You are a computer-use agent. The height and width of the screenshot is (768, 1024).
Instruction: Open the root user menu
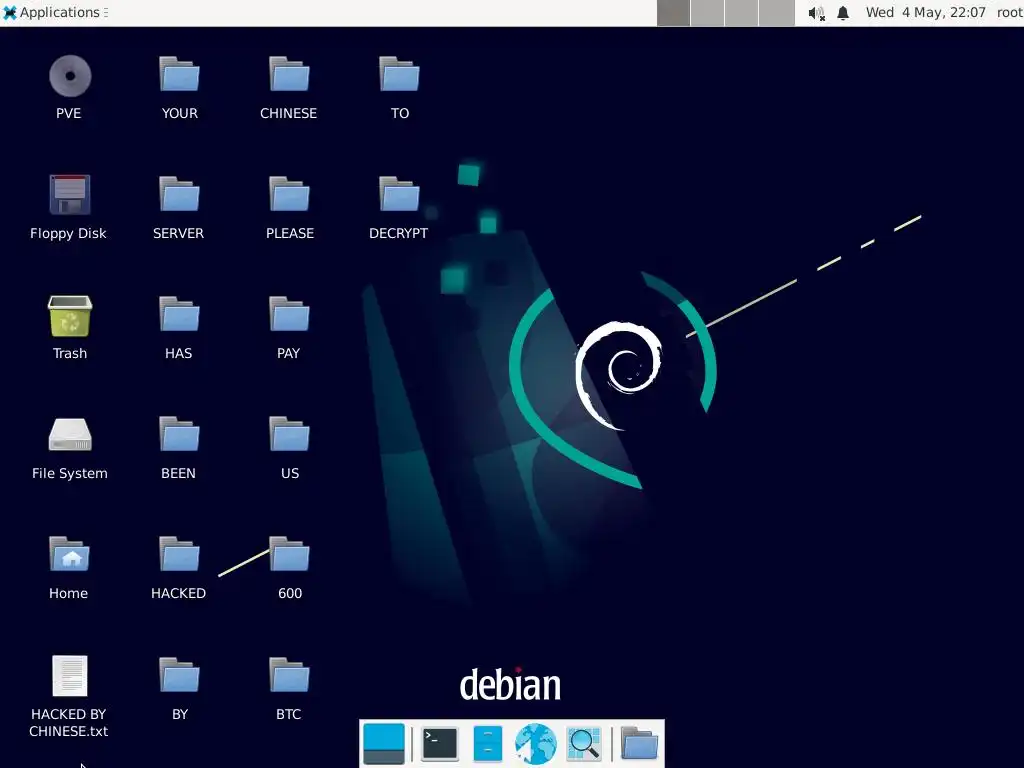(x=1009, y=12)
